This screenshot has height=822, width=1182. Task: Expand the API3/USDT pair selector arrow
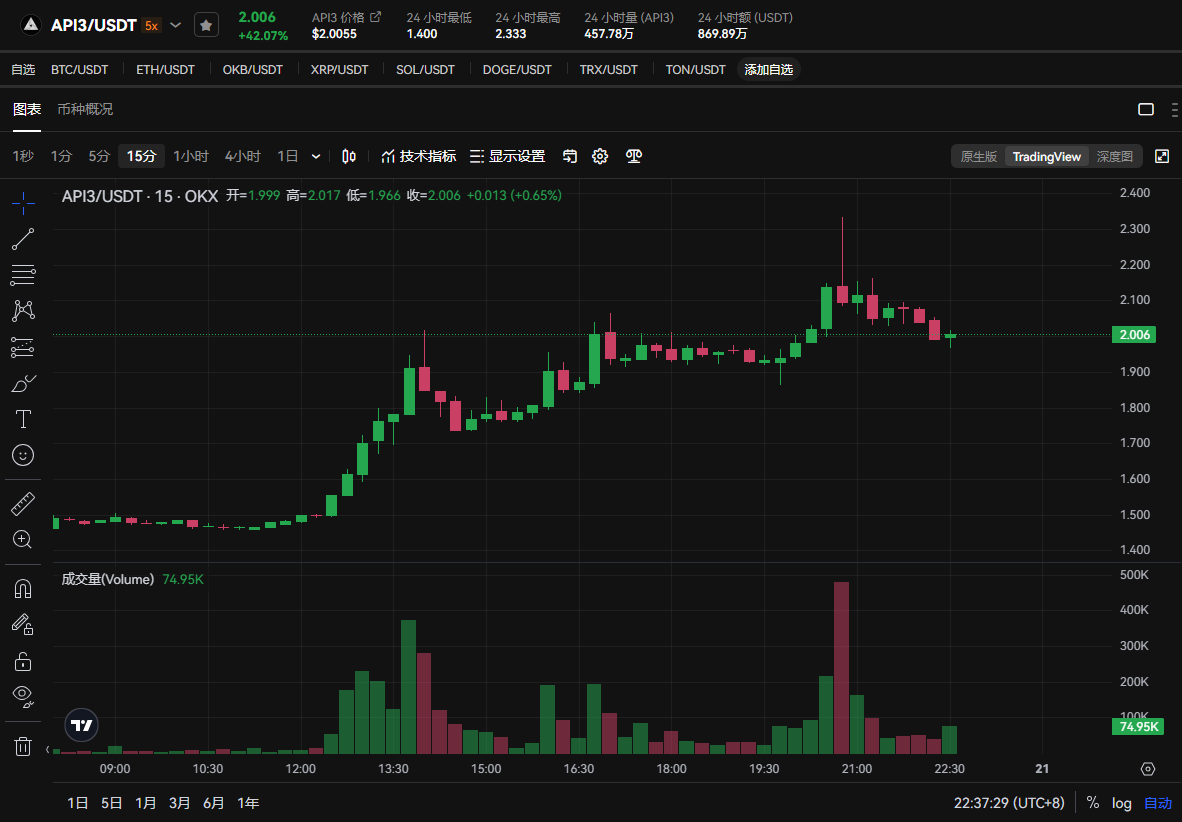coord(177,25)
